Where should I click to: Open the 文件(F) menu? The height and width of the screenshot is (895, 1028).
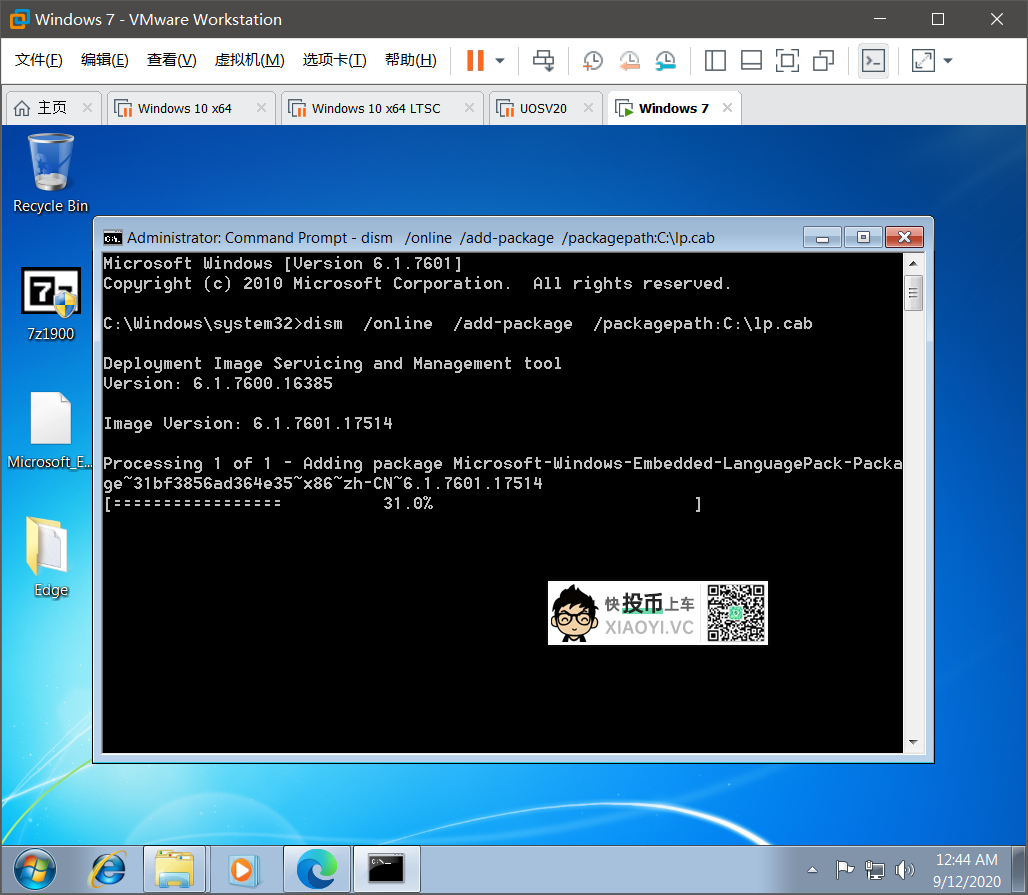[39, 60]
